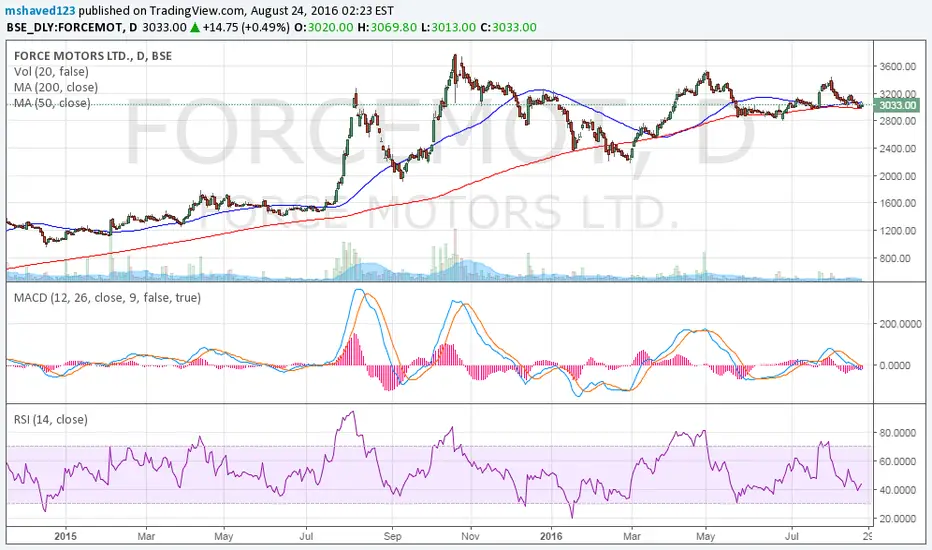Click the green up-arrow price change indicator
Screen dimensions: 932x550
tap(195, 27)
